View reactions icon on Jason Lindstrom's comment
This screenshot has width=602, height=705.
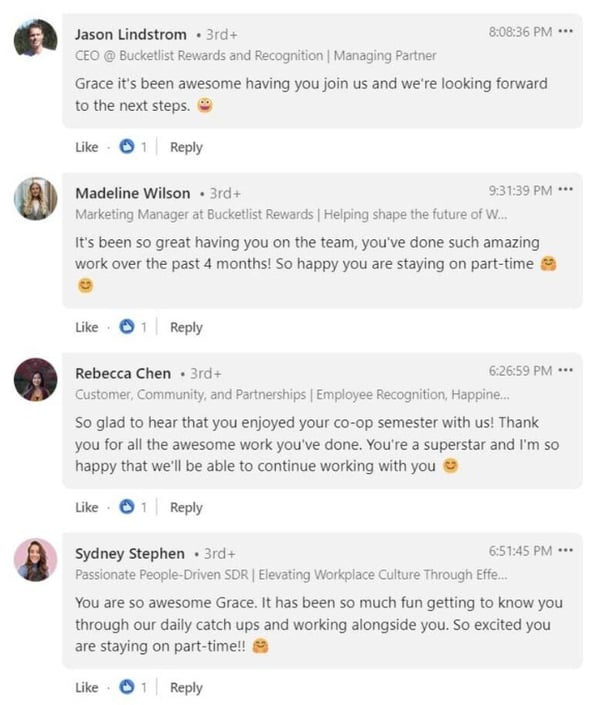coord(127,147)
